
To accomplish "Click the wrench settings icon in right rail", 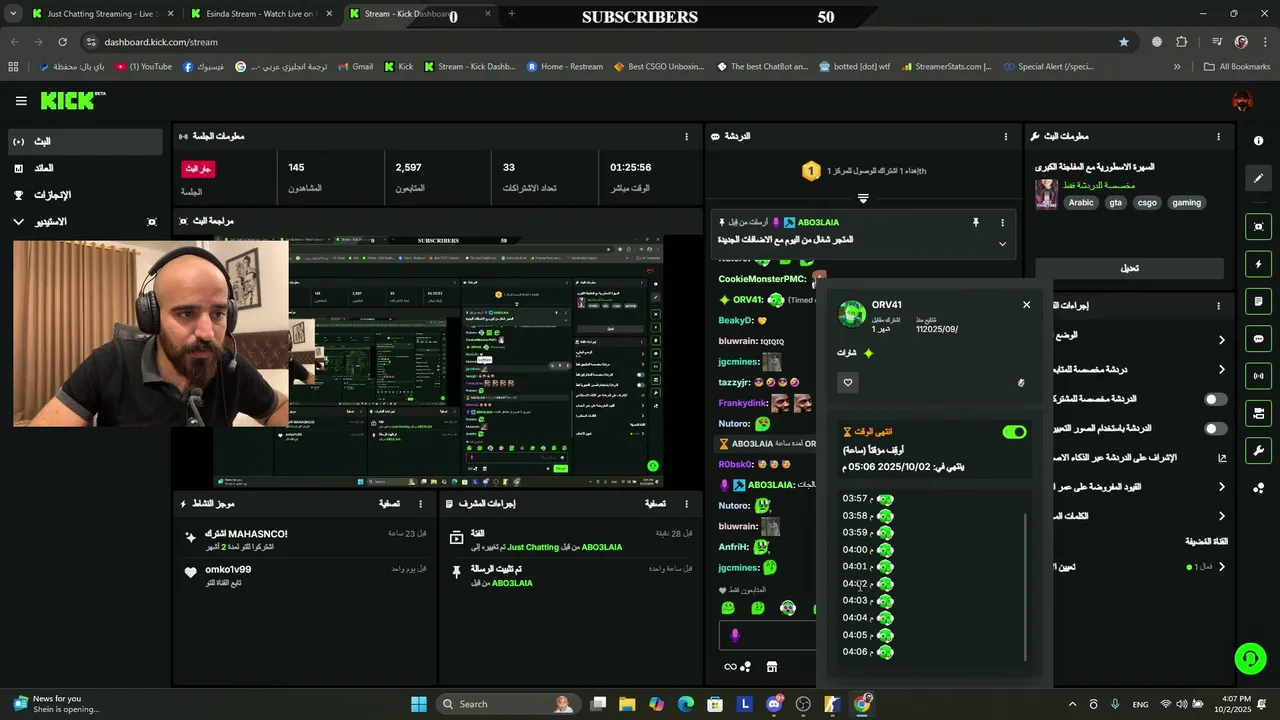I will (x=1259, y=451).
